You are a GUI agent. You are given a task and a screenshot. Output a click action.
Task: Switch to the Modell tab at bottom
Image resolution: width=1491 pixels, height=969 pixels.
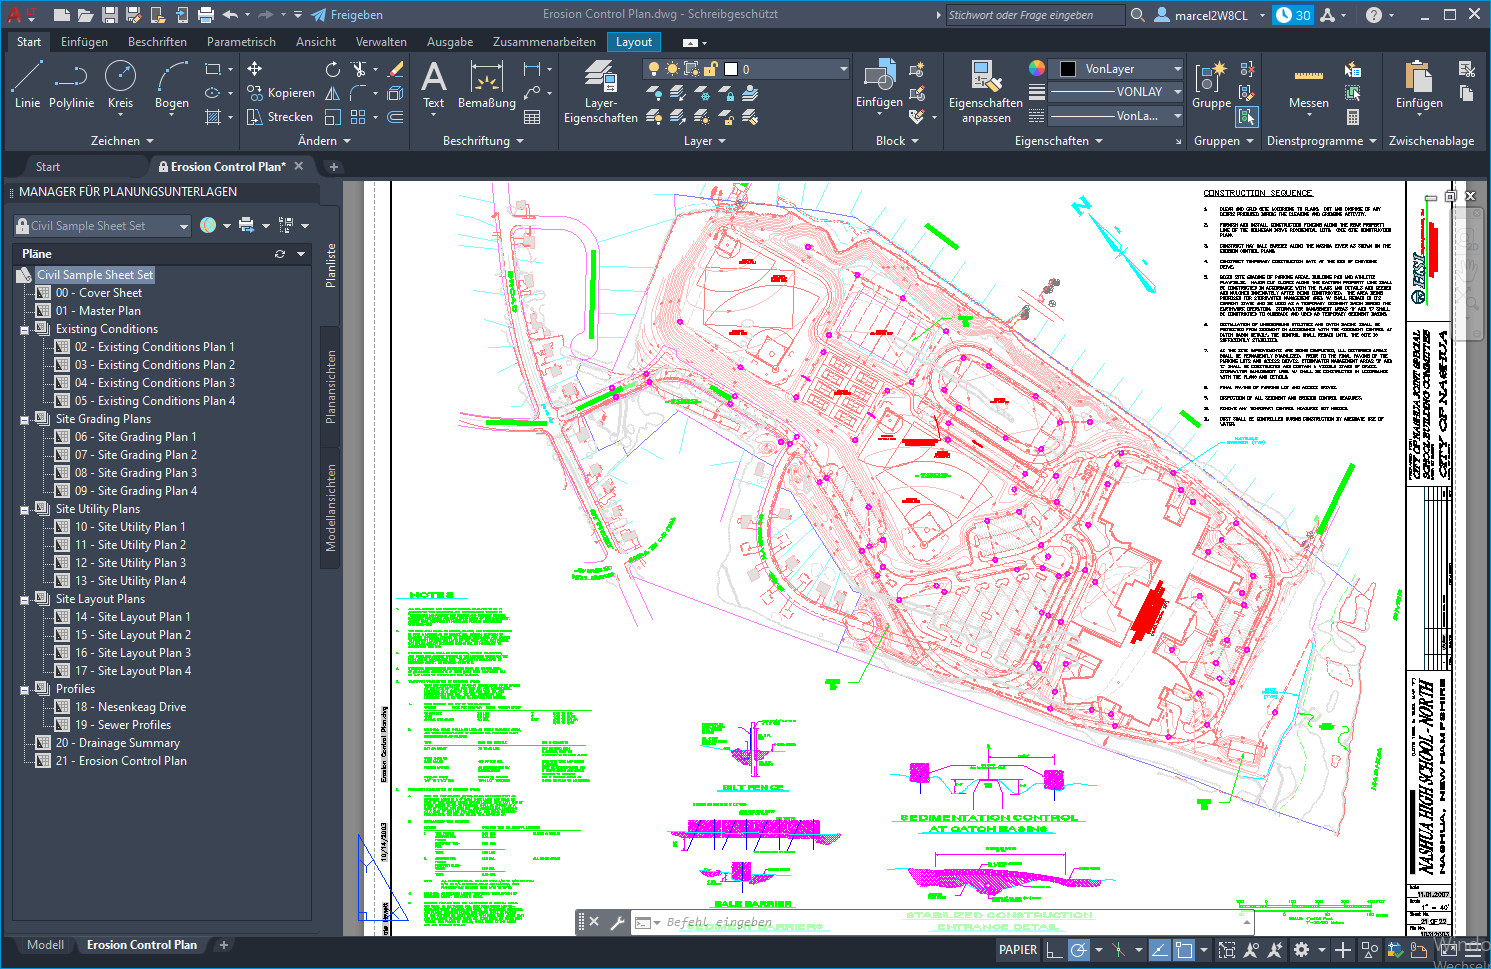coord(45,944)
